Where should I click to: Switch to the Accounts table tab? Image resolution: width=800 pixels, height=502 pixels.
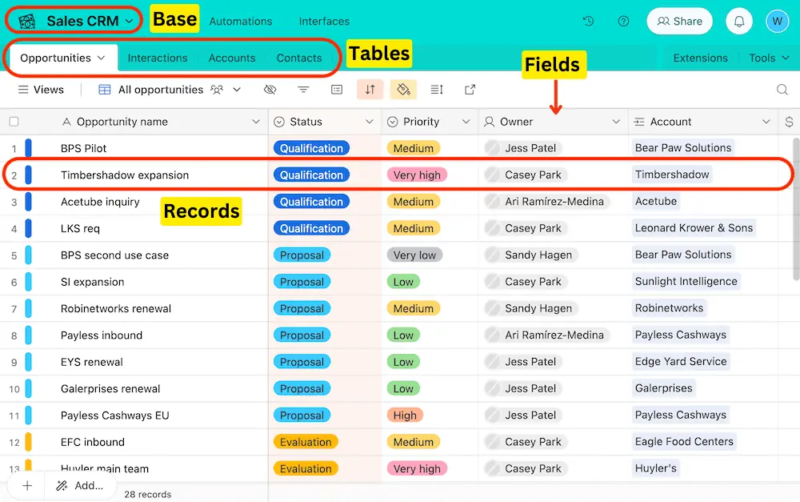click(x=232, y=58)
